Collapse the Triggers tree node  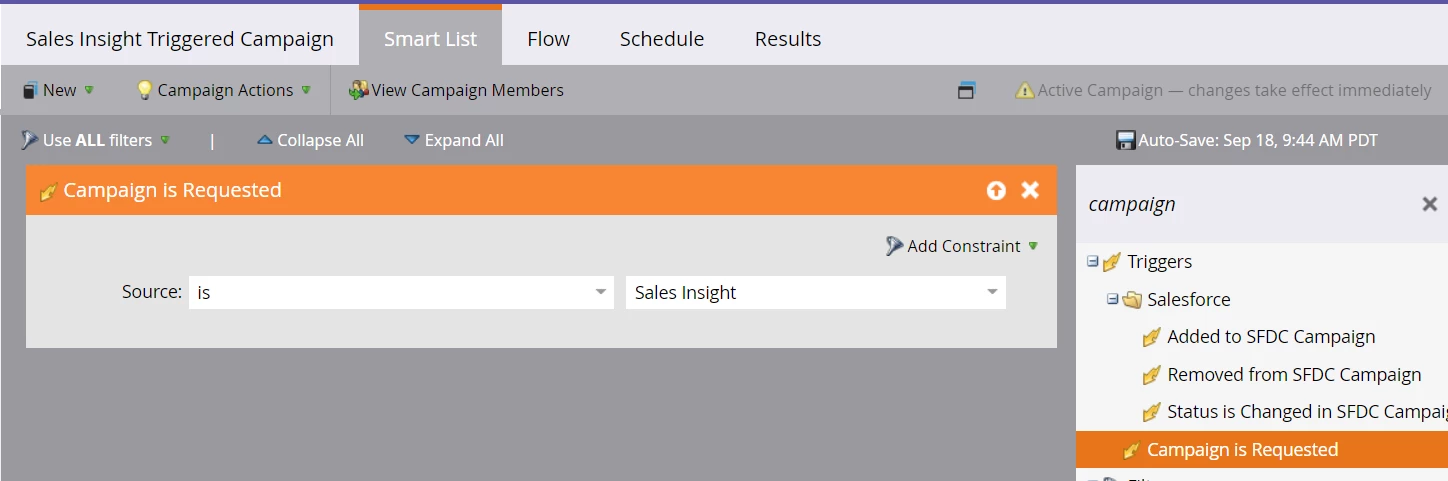pyautogui.click(x=1092, y=261)
